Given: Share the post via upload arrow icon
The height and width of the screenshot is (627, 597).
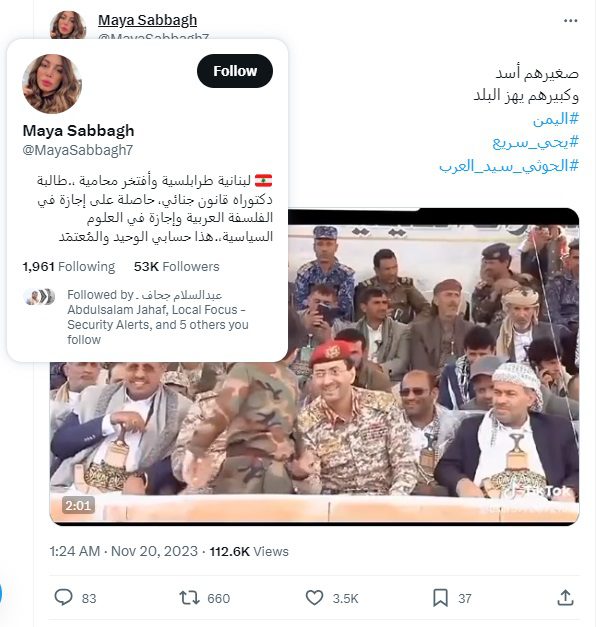Looking at the screenshot, I should point(565,597).
